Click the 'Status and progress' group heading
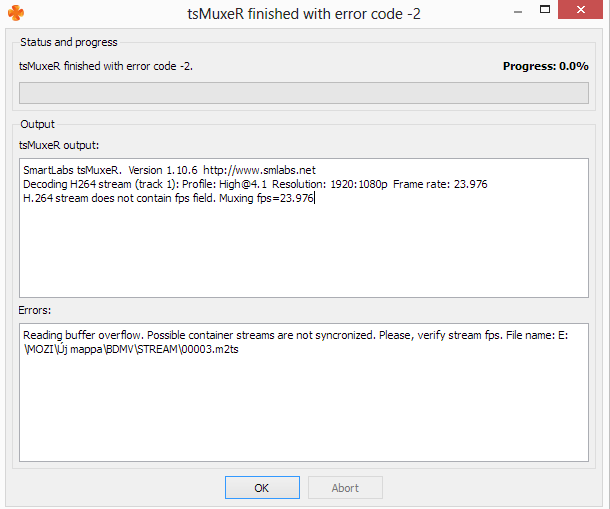610x509 pixels. [68, 42]
